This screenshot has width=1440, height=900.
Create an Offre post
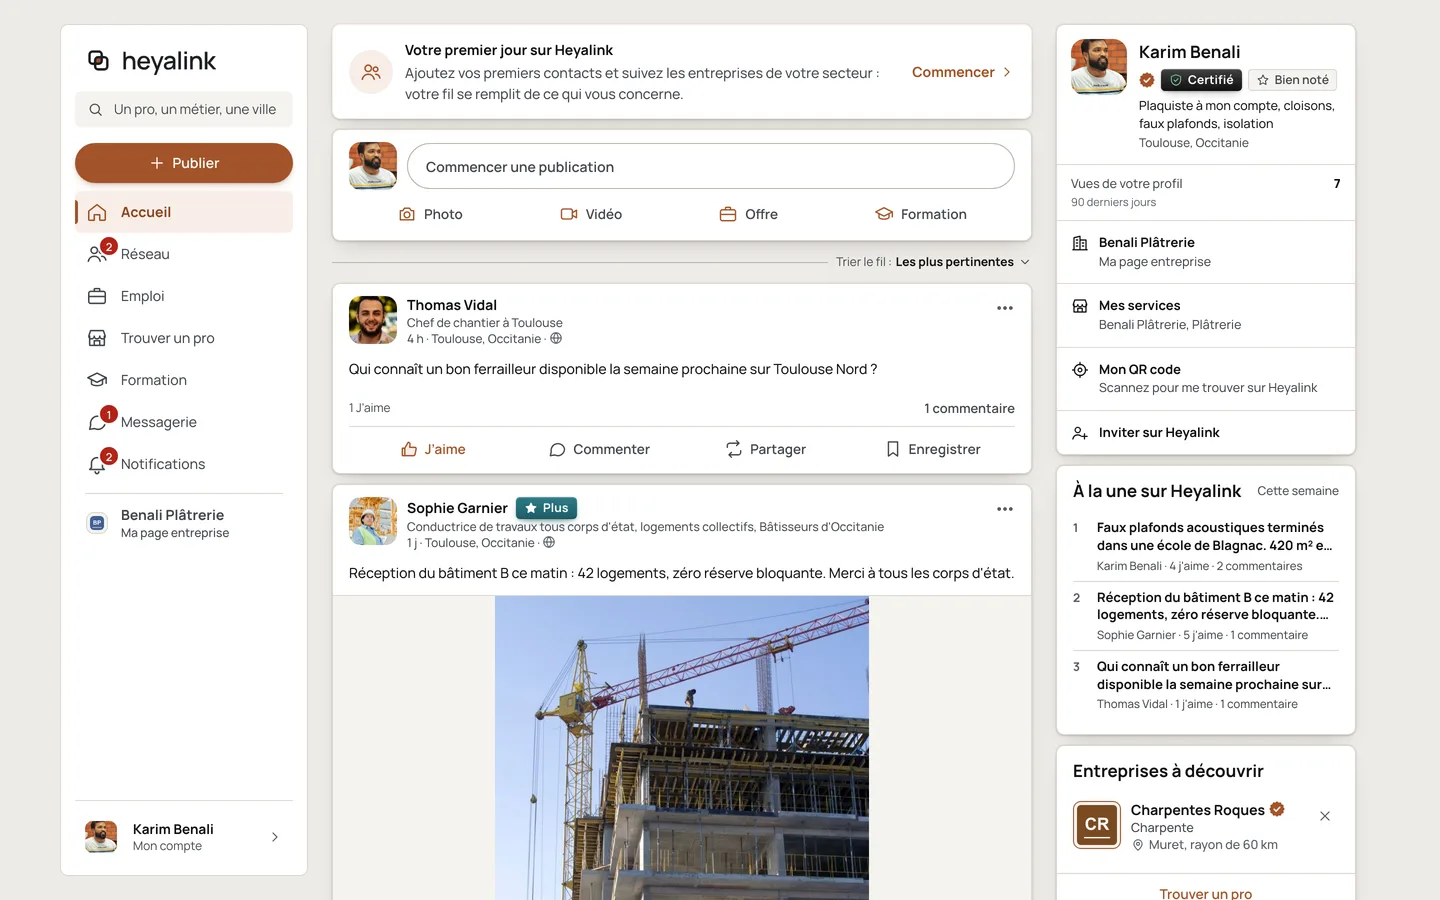click(749, 214)
